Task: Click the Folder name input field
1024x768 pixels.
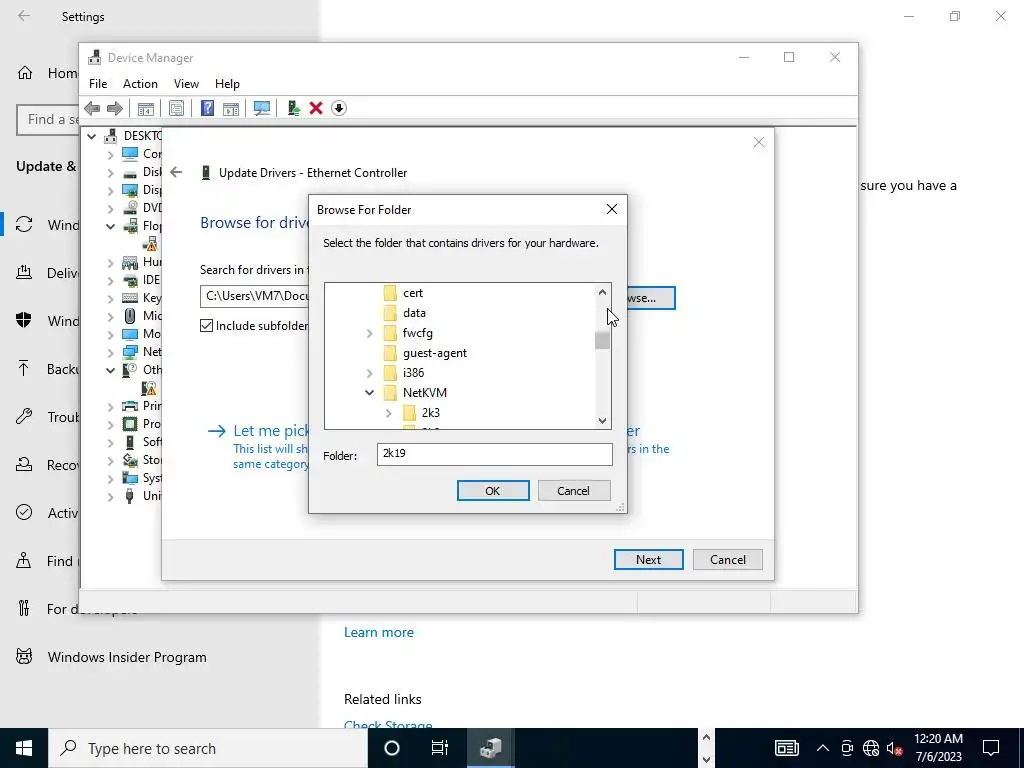Action: pos(494,454)
